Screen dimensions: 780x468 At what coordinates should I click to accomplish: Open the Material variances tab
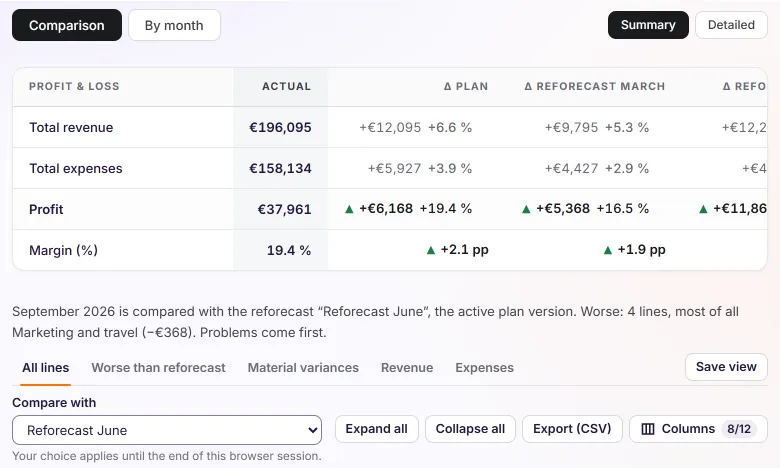click(x=303, y=368)
